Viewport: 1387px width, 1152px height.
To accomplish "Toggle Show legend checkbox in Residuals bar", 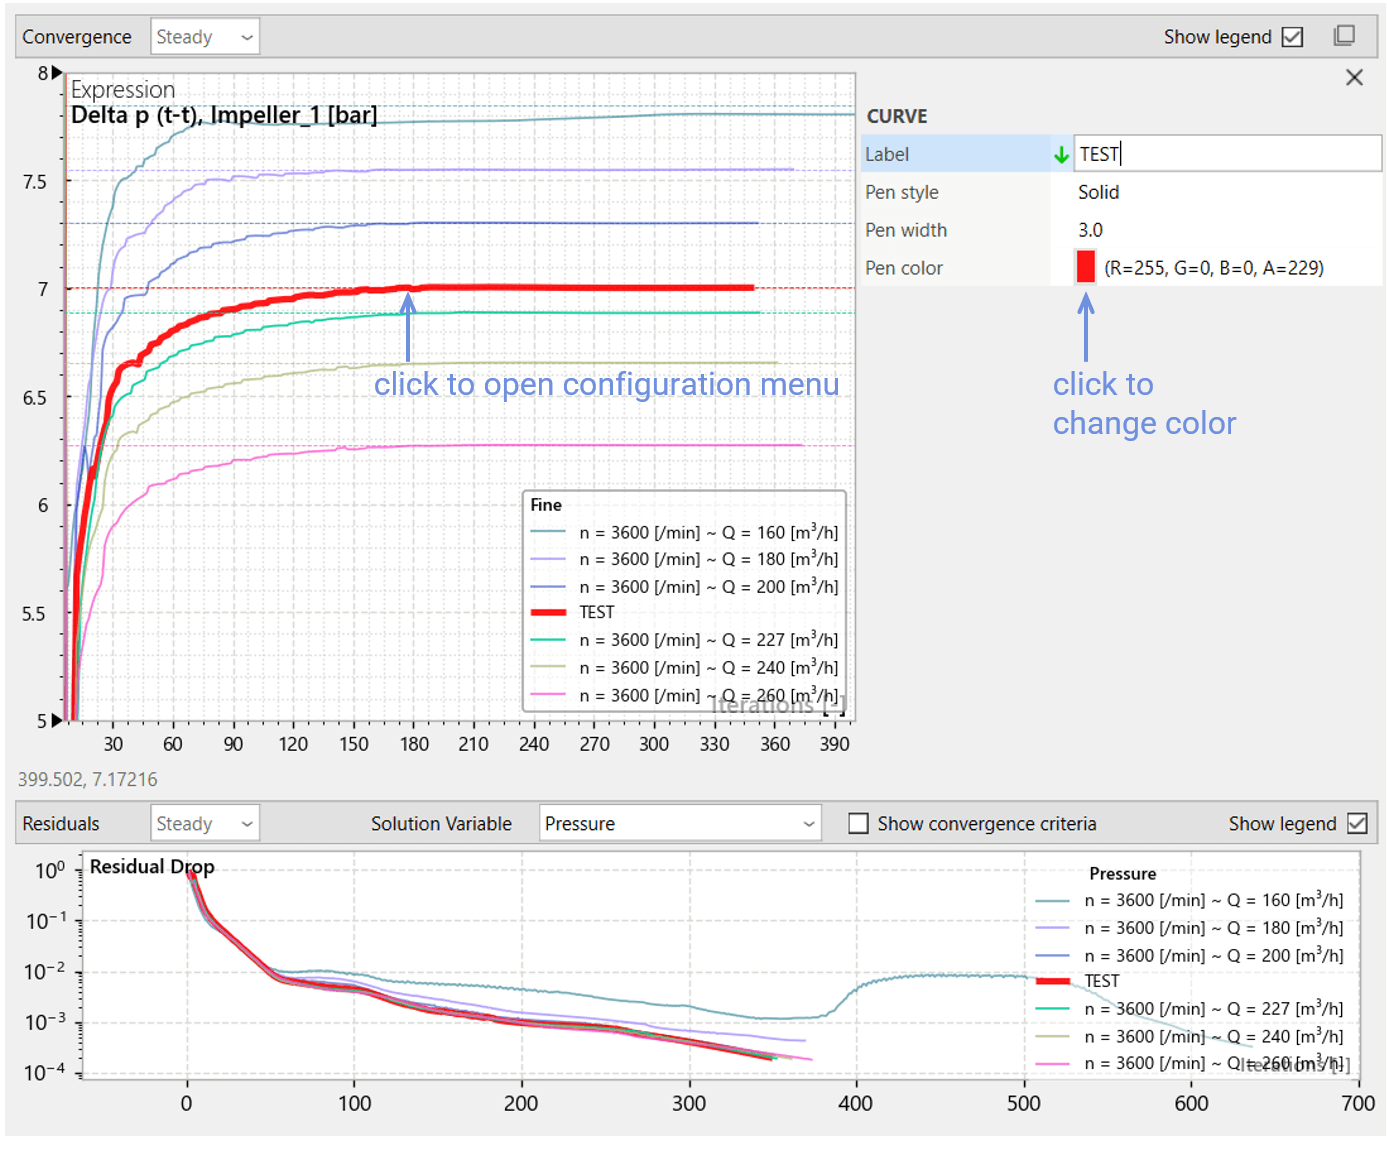I will tap(1357, 823).
